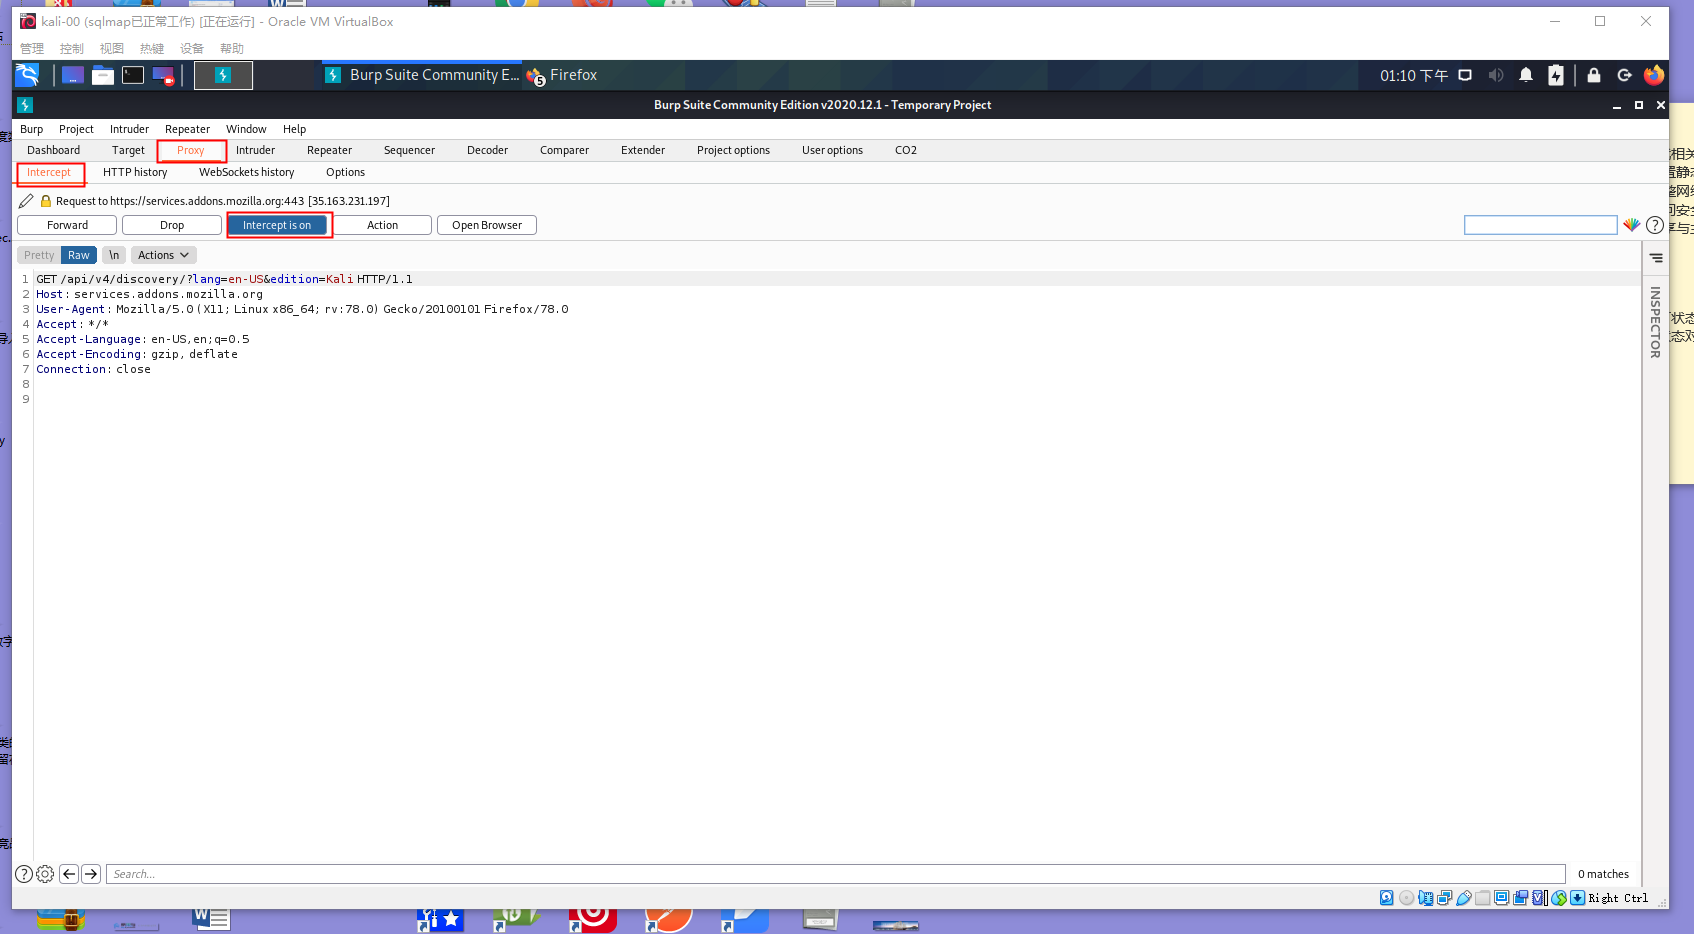This screenshot has width=1694, height=934.
Task: Open the Sequencer tab
Action: tap(409, 150)
